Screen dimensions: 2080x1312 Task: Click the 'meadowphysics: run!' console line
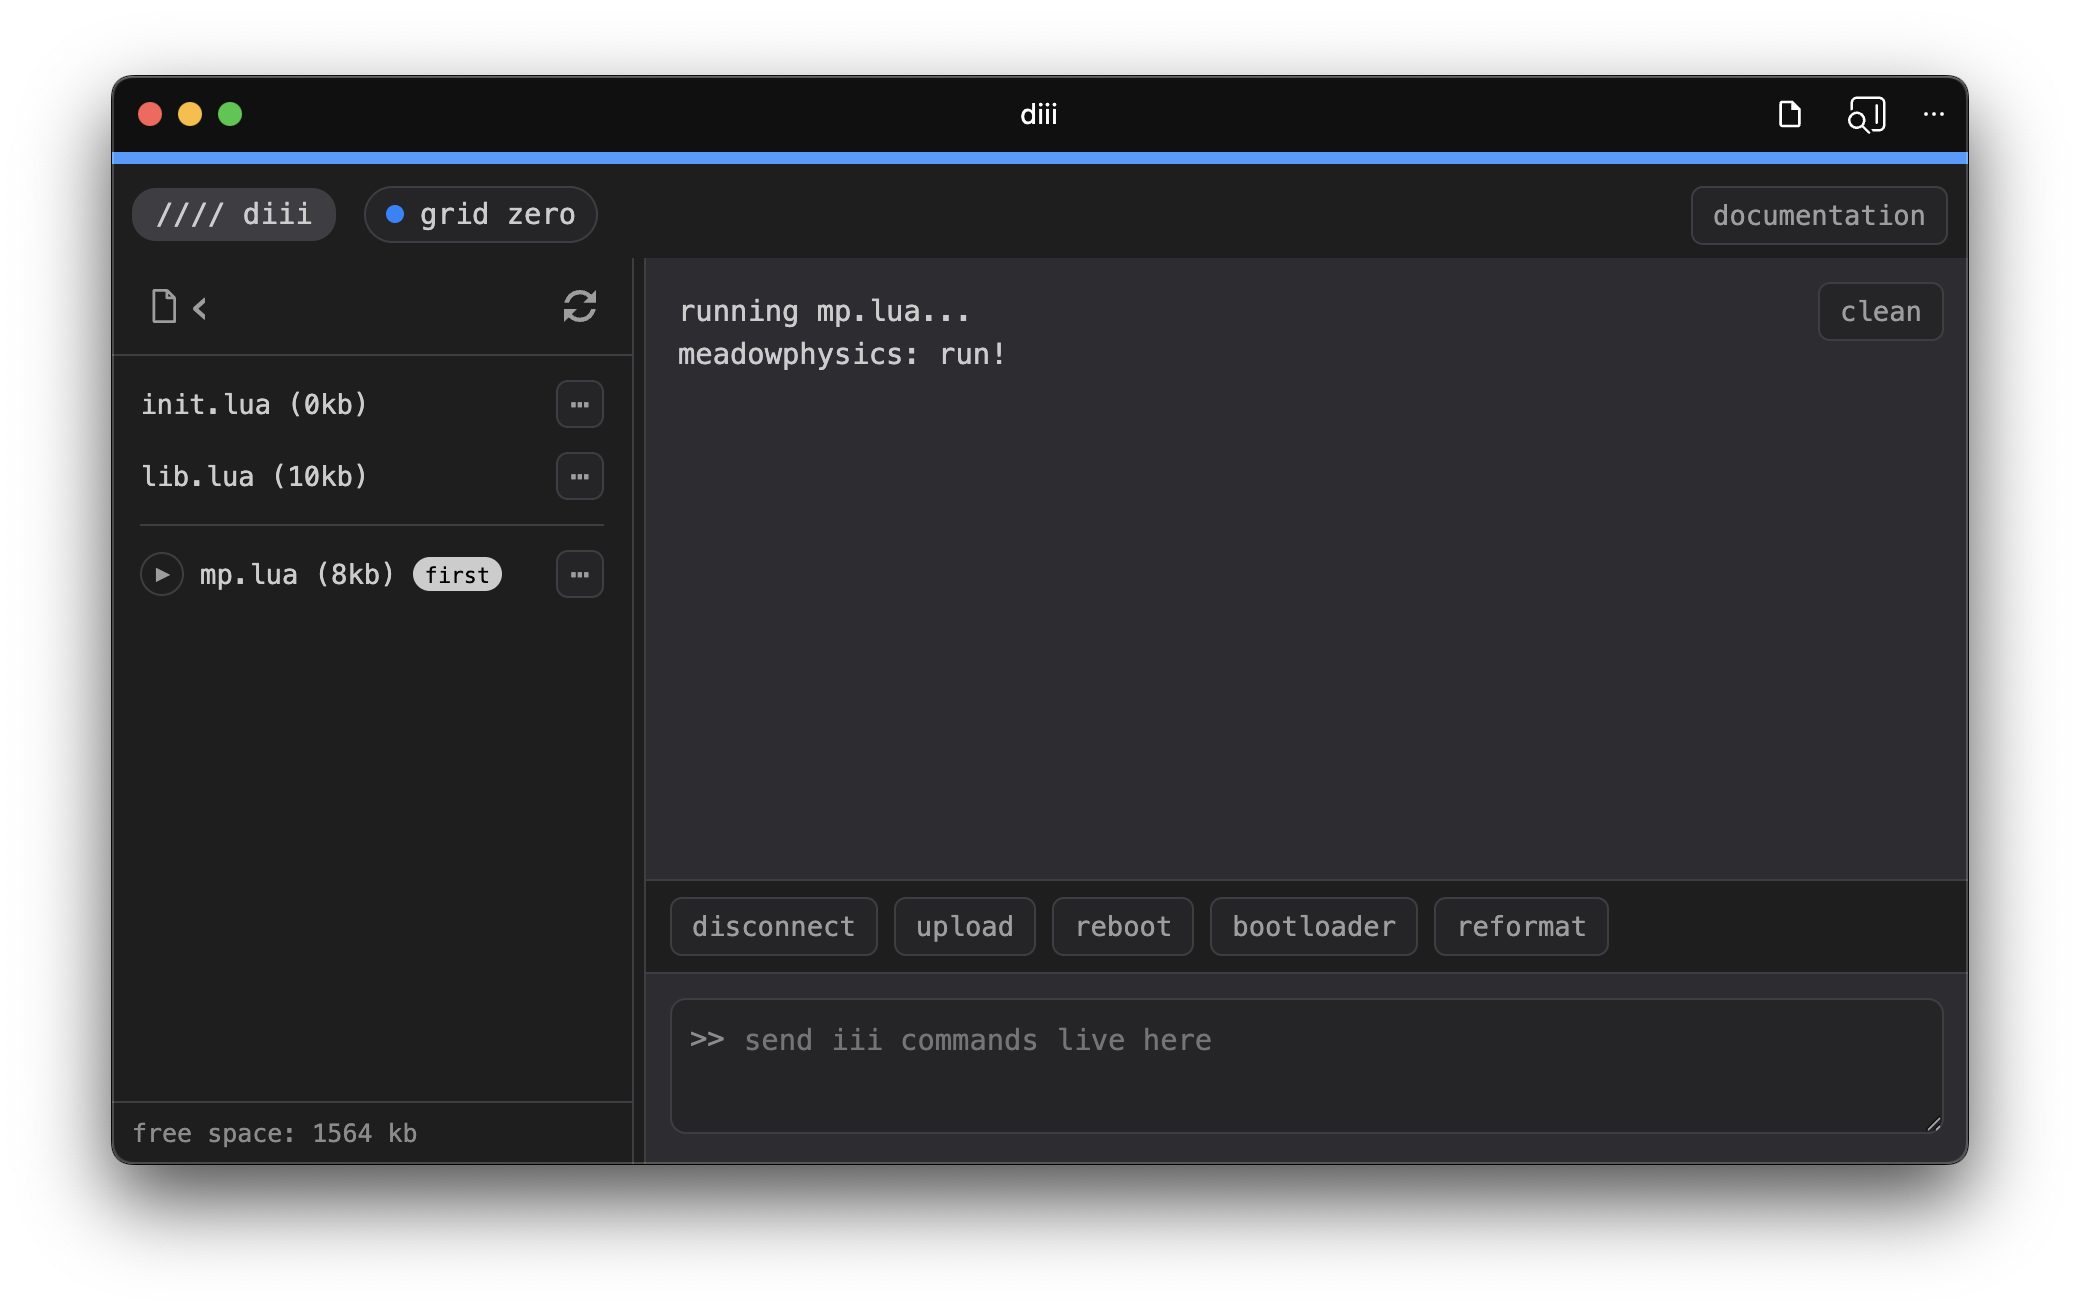coord(842,354)
